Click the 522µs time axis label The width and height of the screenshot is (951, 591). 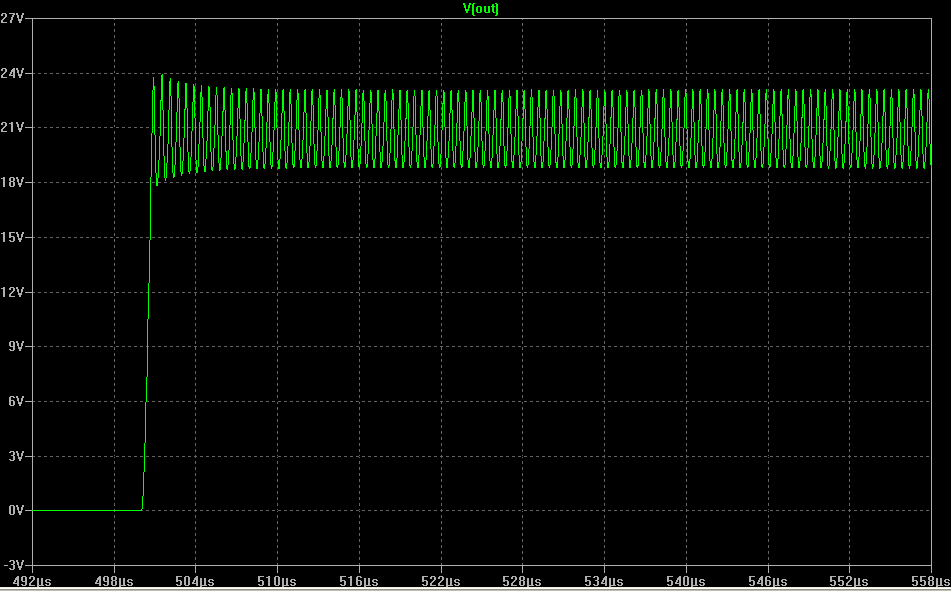coord(441,581)
